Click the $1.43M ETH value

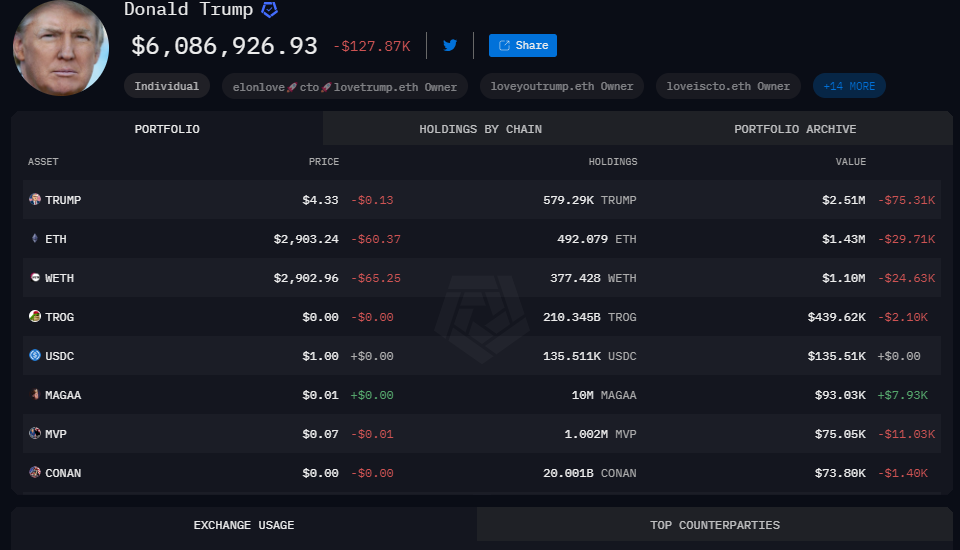[844, 239]
